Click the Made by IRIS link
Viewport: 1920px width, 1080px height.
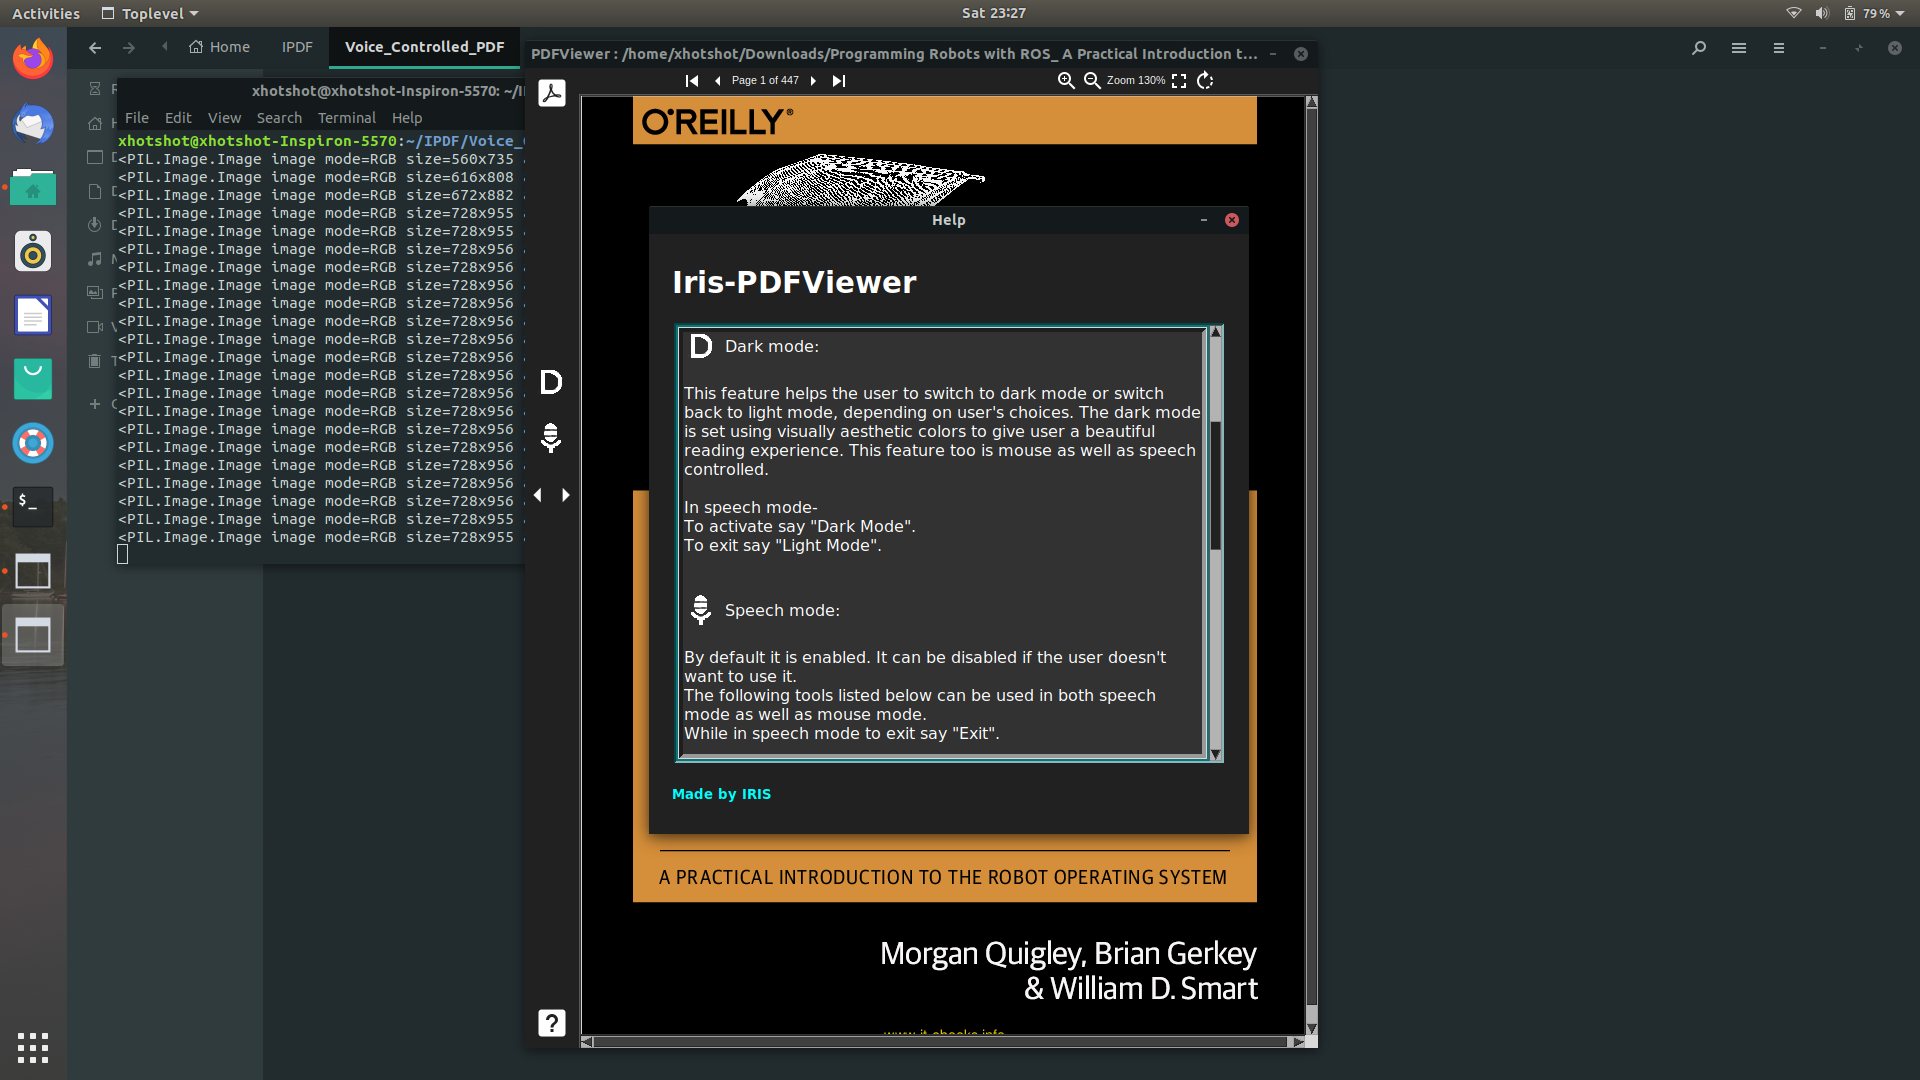721,794
